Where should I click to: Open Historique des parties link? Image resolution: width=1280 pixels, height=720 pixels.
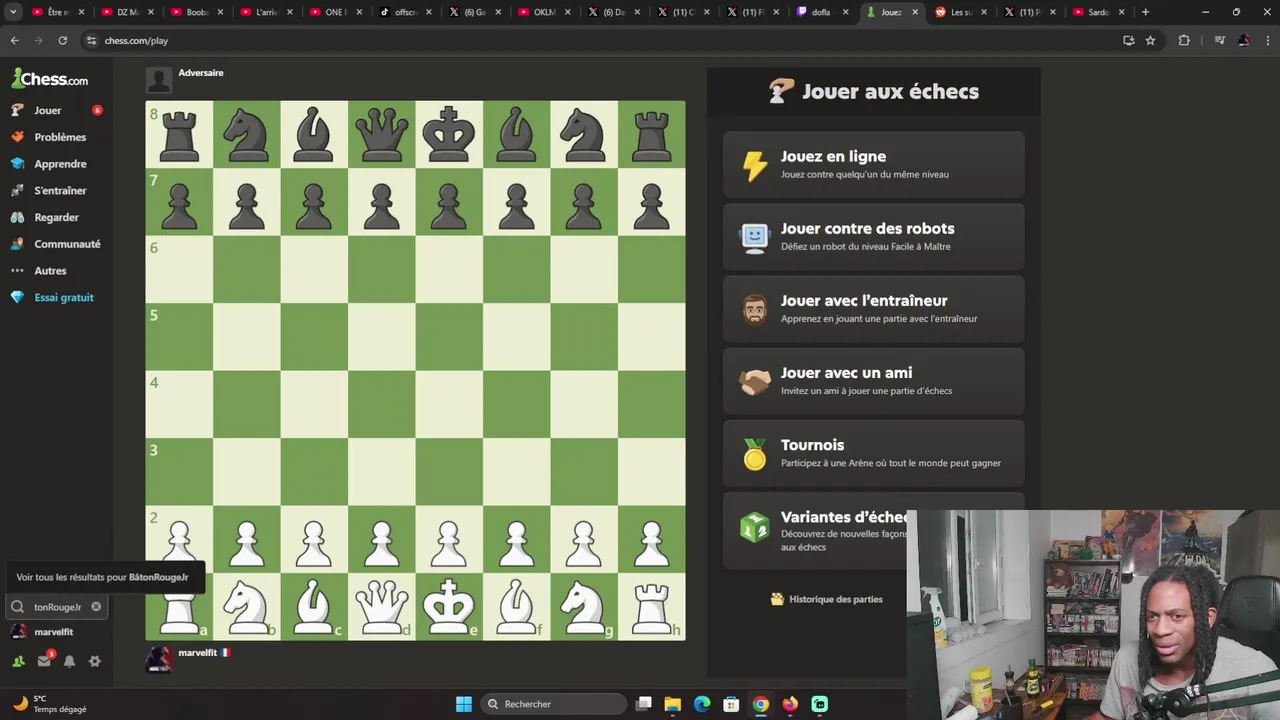[x=826, y=599]
